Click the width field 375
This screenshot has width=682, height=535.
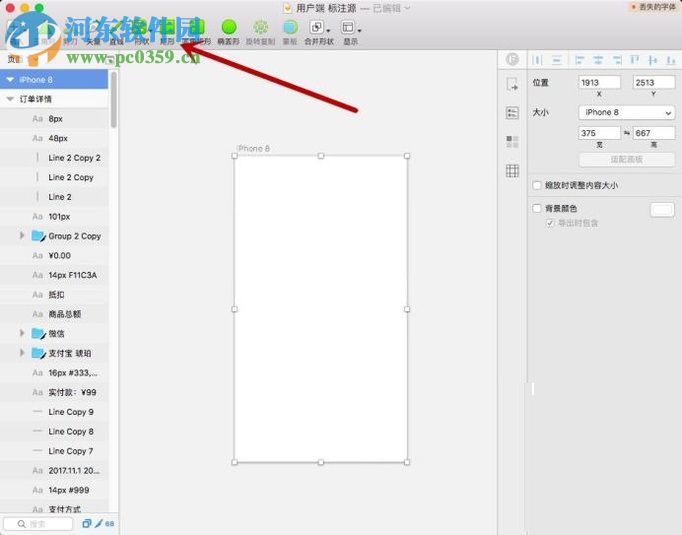click(599, 133)
